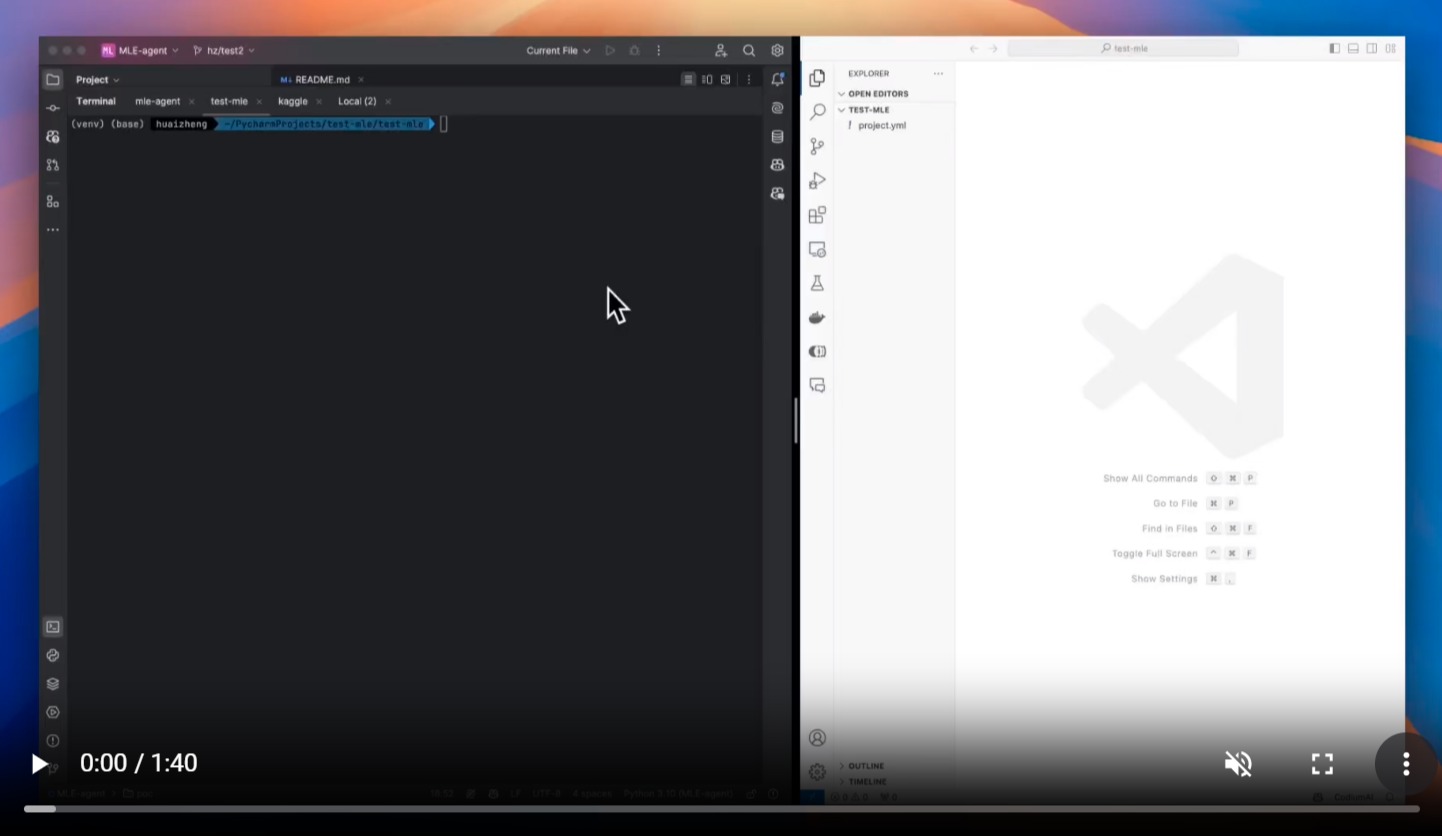Open Current File run configuration dropdown

[x=558, y=51]
